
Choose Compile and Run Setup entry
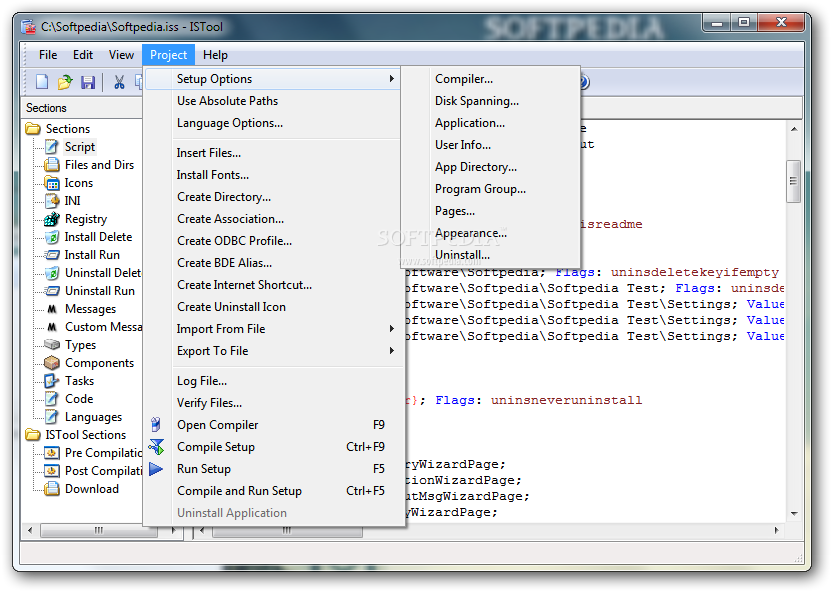[273, 491]
